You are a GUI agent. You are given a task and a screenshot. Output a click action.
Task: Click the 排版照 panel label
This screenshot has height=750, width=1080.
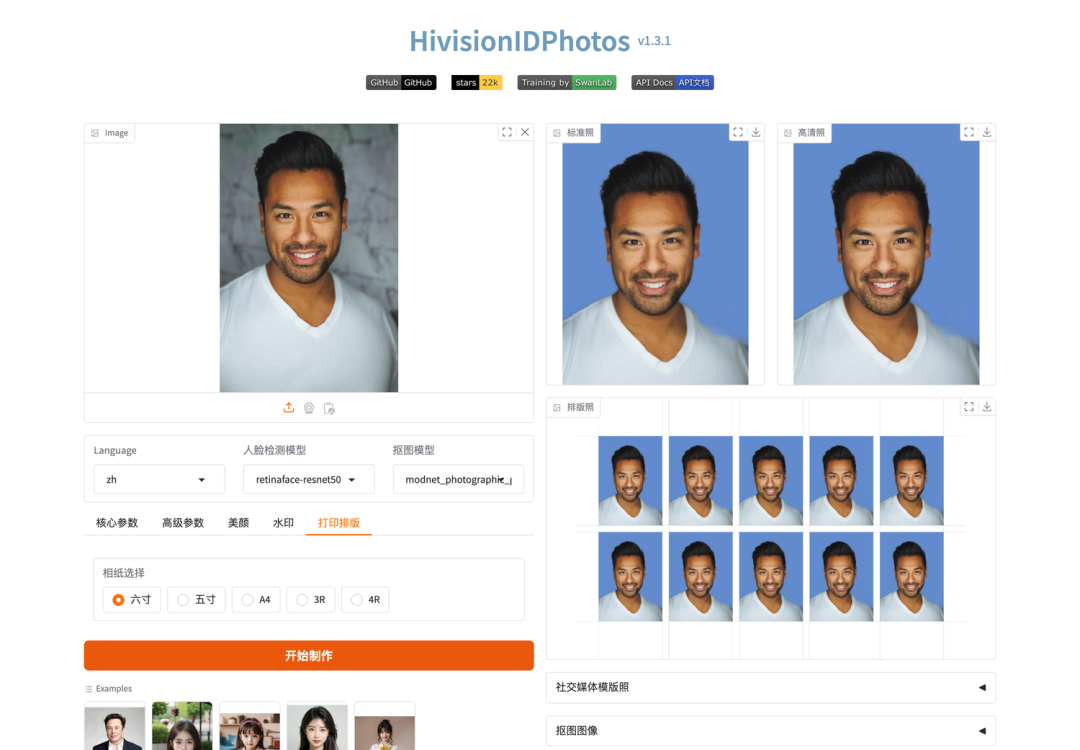click(574, 407)
